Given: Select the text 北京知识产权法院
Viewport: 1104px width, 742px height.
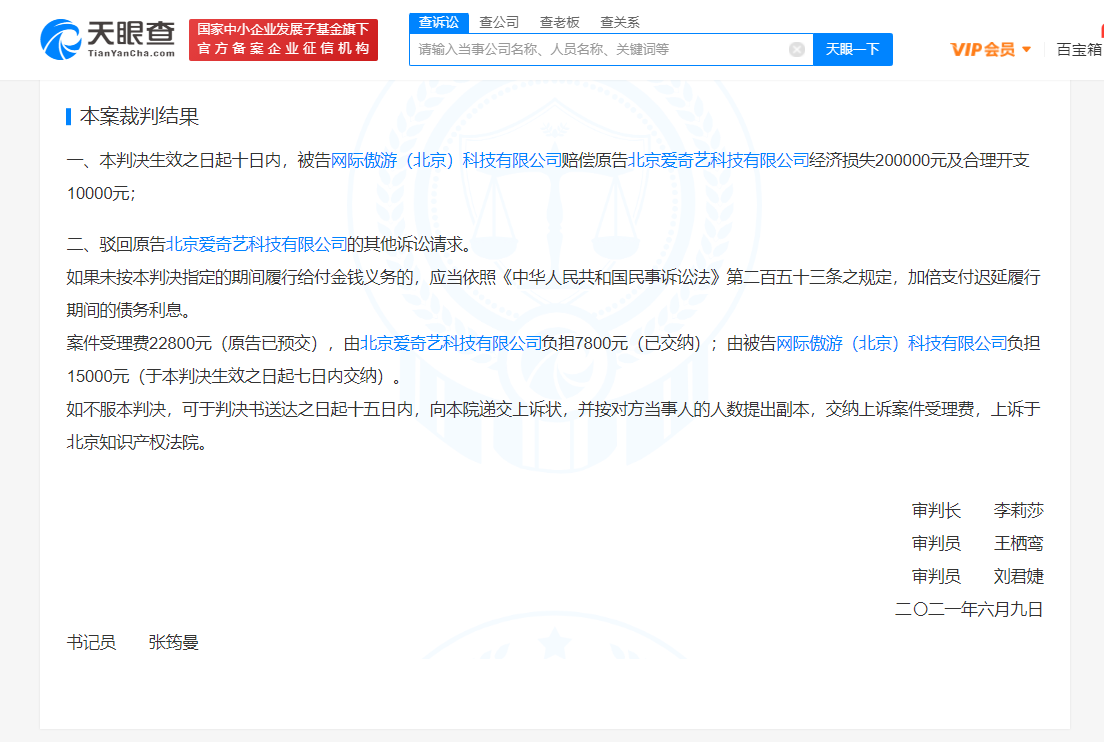Looking at the screenshot, I should [133, 443].
